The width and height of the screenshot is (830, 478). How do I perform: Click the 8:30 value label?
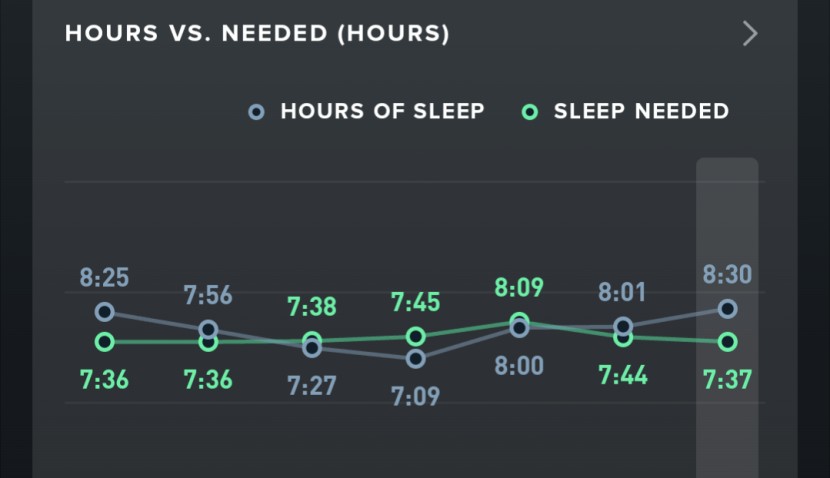pyautogui.click(x=727, y=275)
